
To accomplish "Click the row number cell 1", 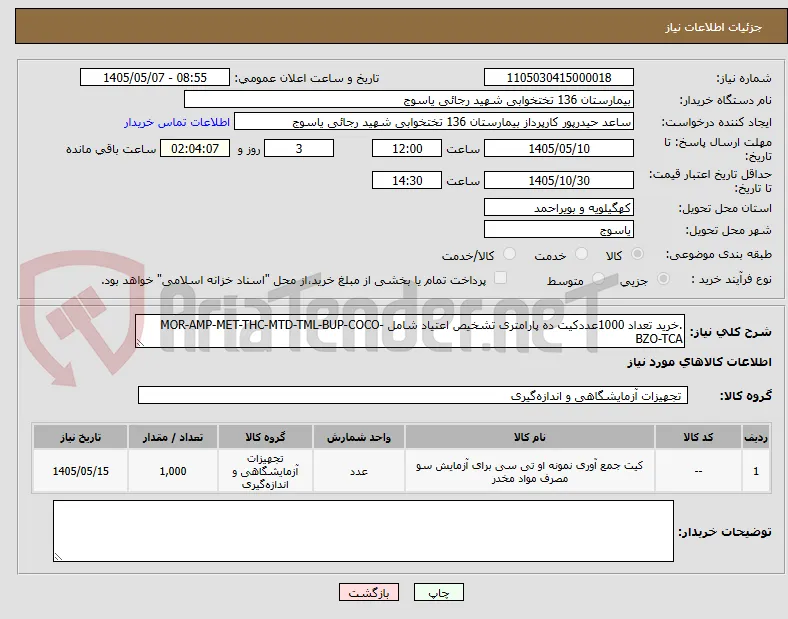I will 756,471.
